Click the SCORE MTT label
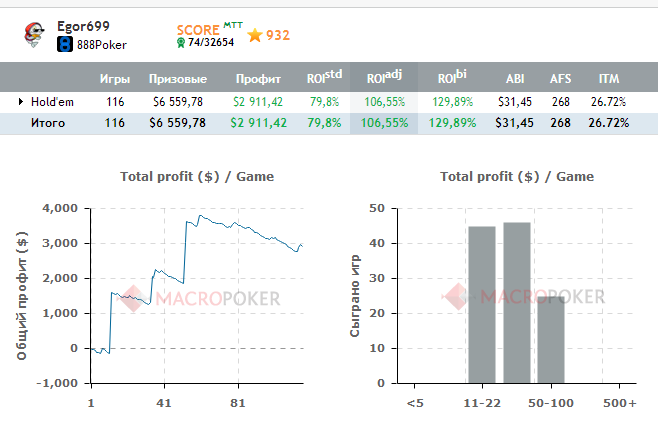The height and width of the screenshot is (424, 658). 203,28
